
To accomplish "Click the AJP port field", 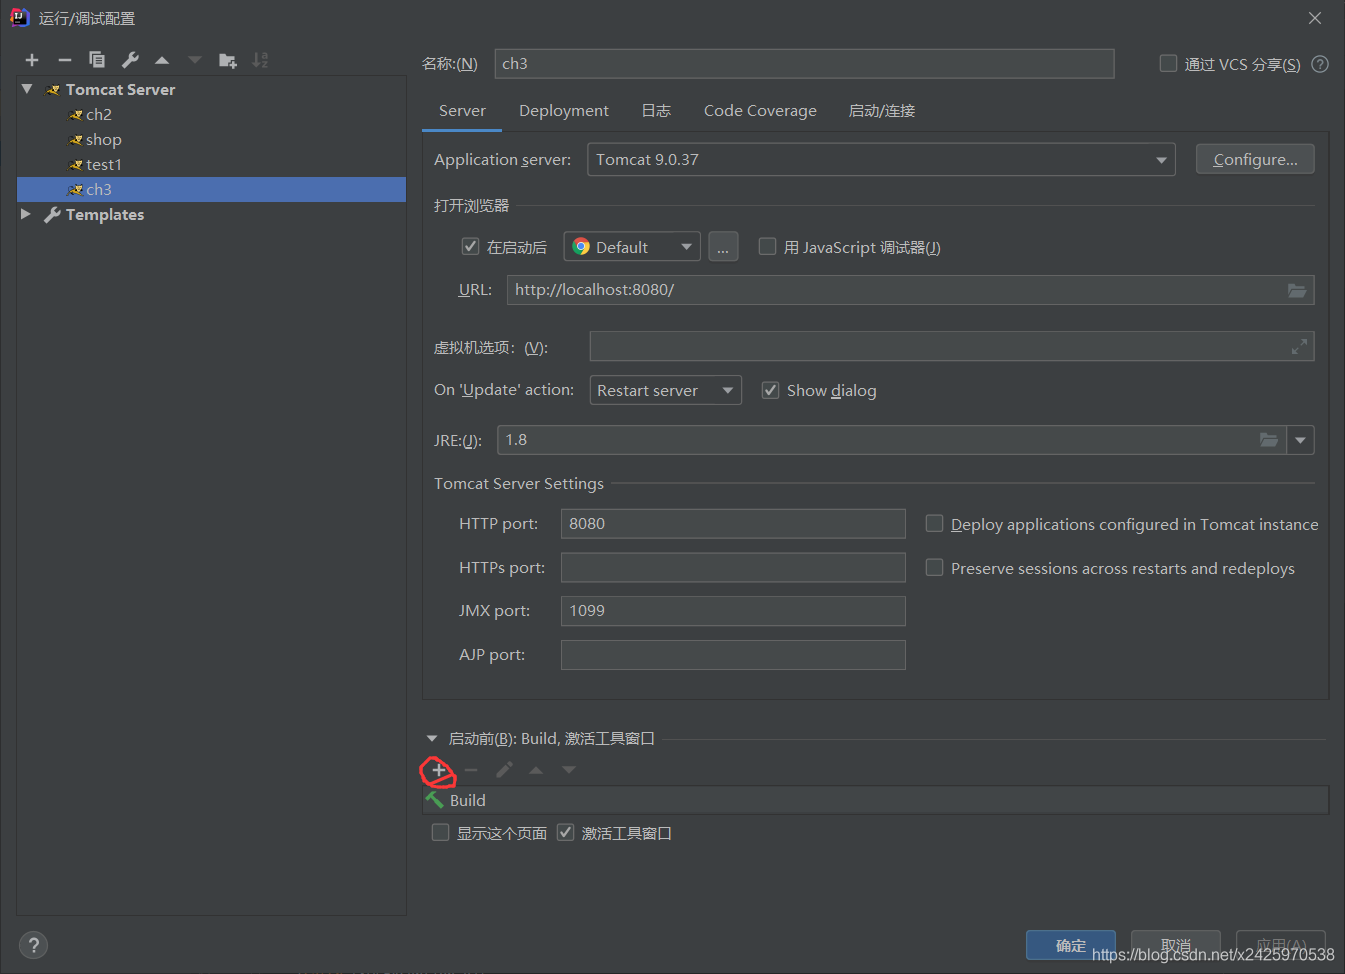I will pyautogui.click(x=733, y=655).
